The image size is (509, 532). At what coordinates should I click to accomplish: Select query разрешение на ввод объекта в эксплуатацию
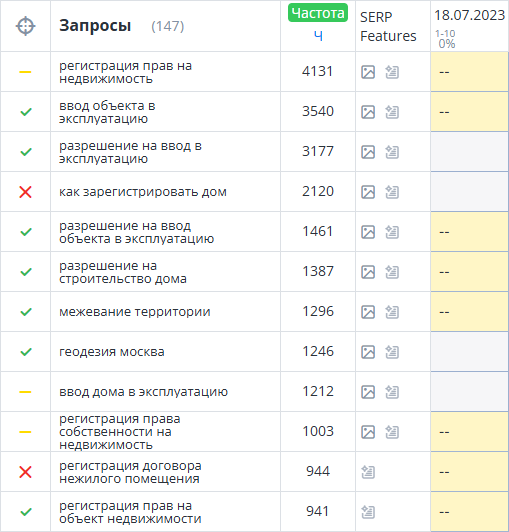click(x=136, y=232)
